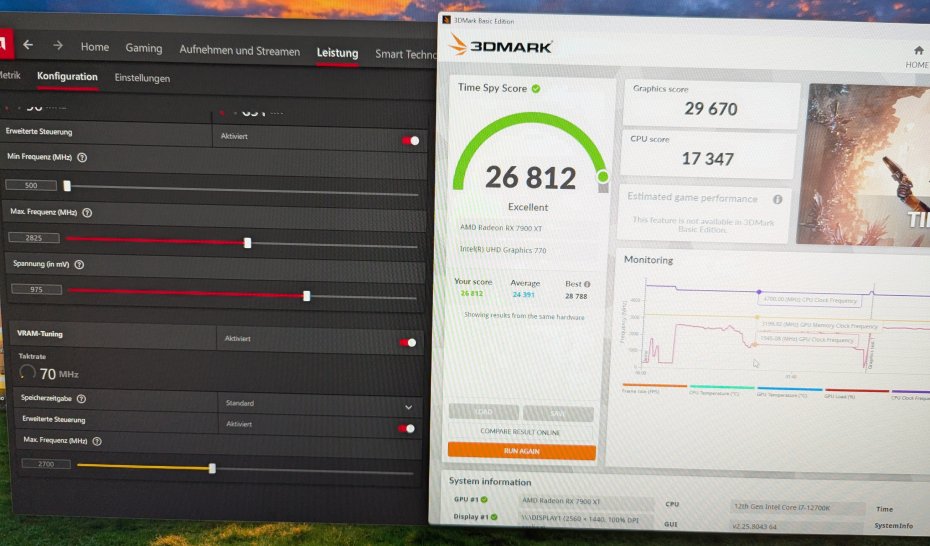The height and width of the screenshot is (546, 930).
Task: Click the Min Frequenz value field 500
Action: pos(31,186)
